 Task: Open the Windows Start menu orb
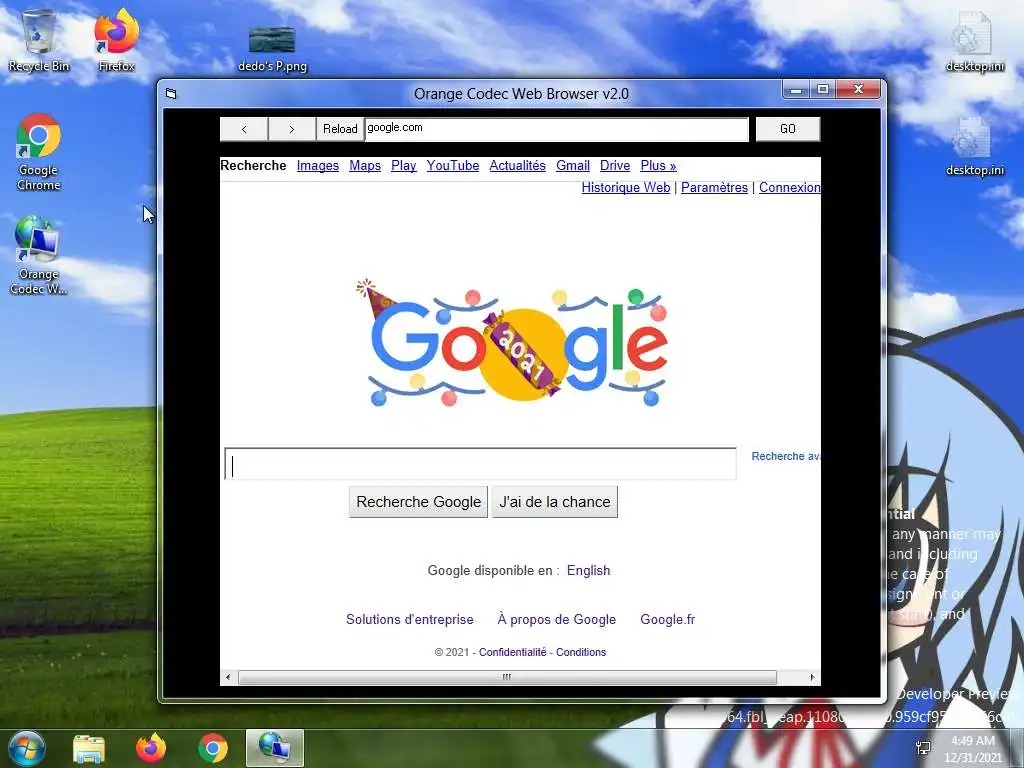[26, 748]
